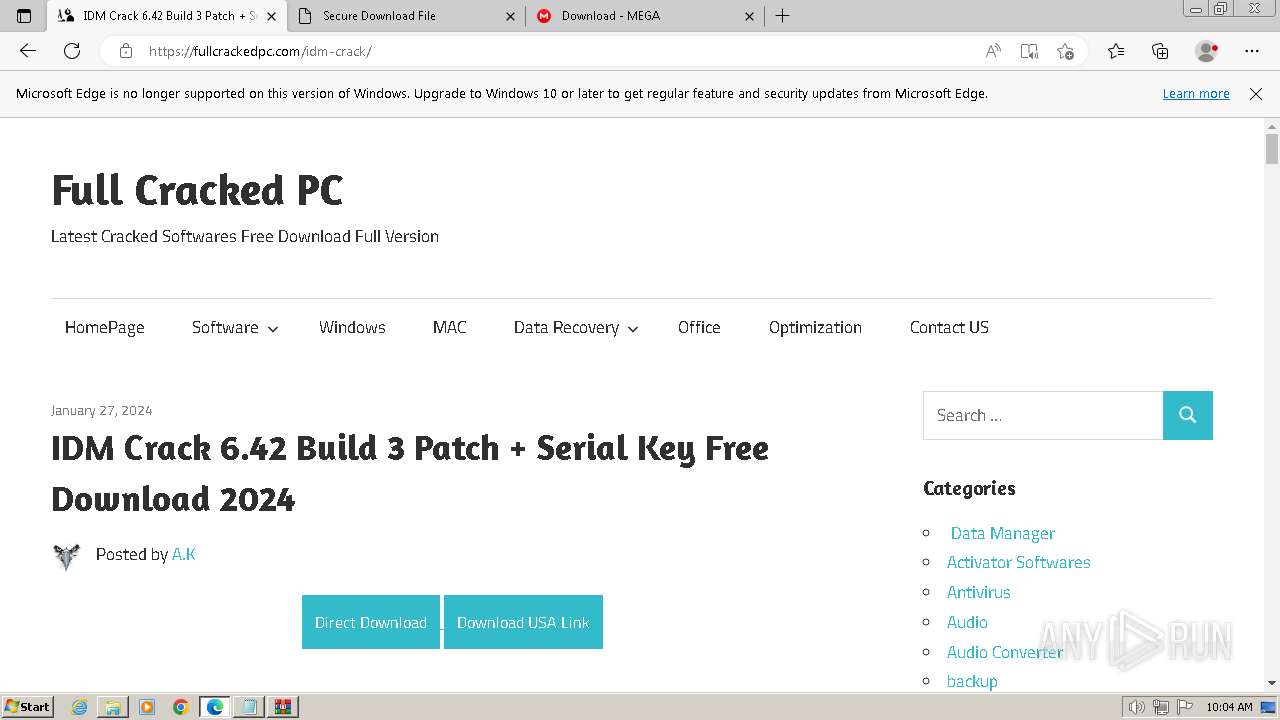Go to HomePage menu item
The width and height of the screenshot is (1280, 720).
(x=105, y=327)
